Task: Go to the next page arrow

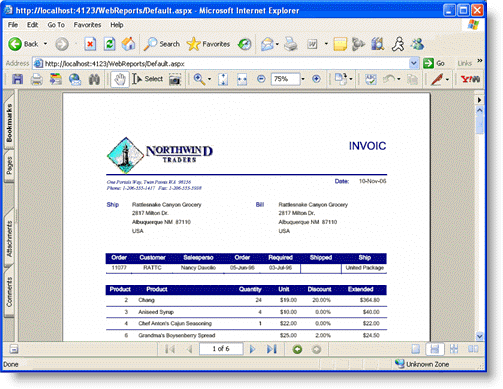Action: pyautogui.click(x=252, y=349)
